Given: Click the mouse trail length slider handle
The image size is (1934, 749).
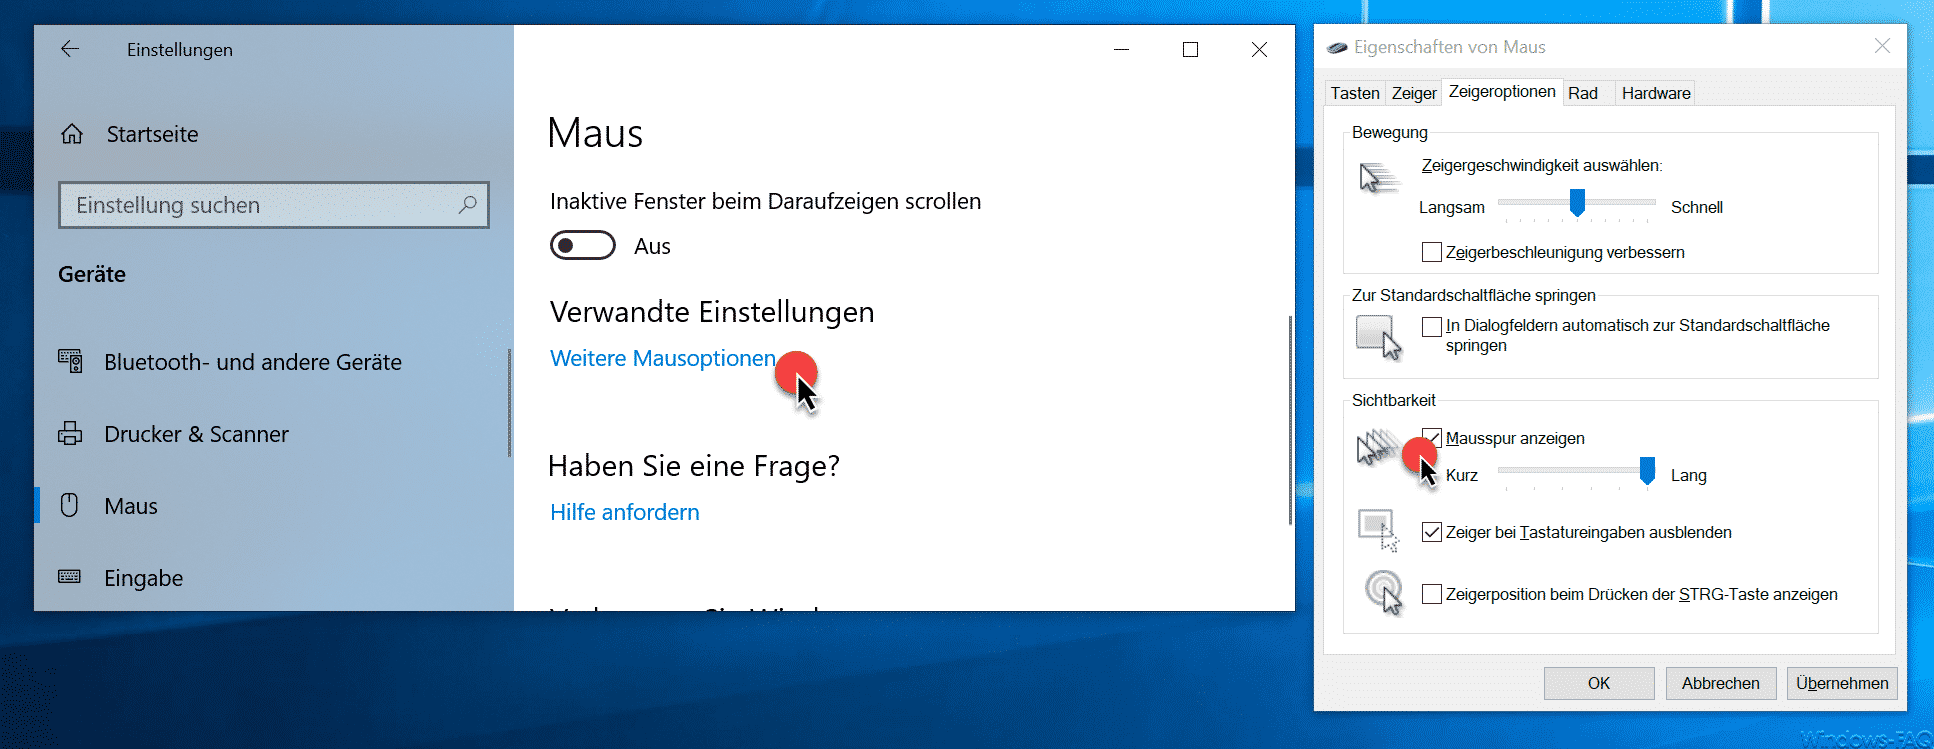Looking at the screenshot, I should tap(1647, 470).
